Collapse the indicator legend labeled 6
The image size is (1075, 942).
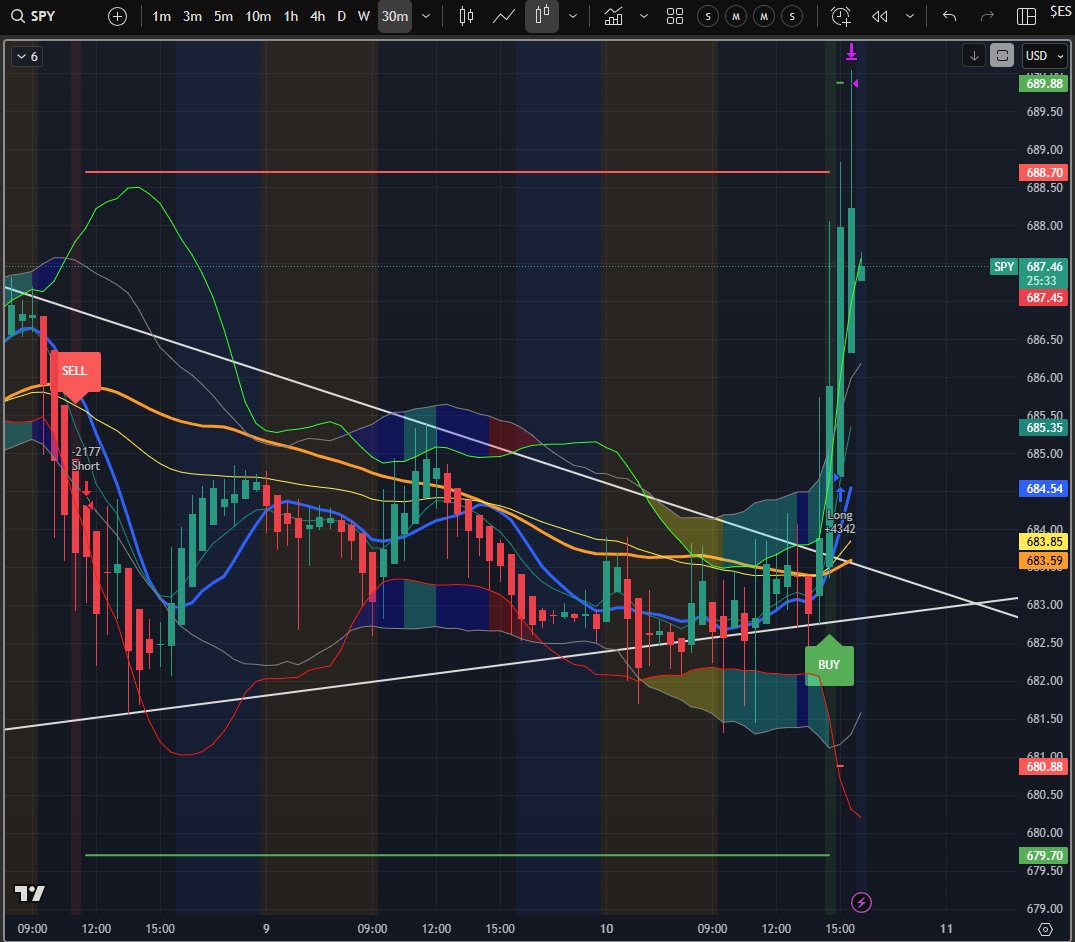tap(25, 57)
